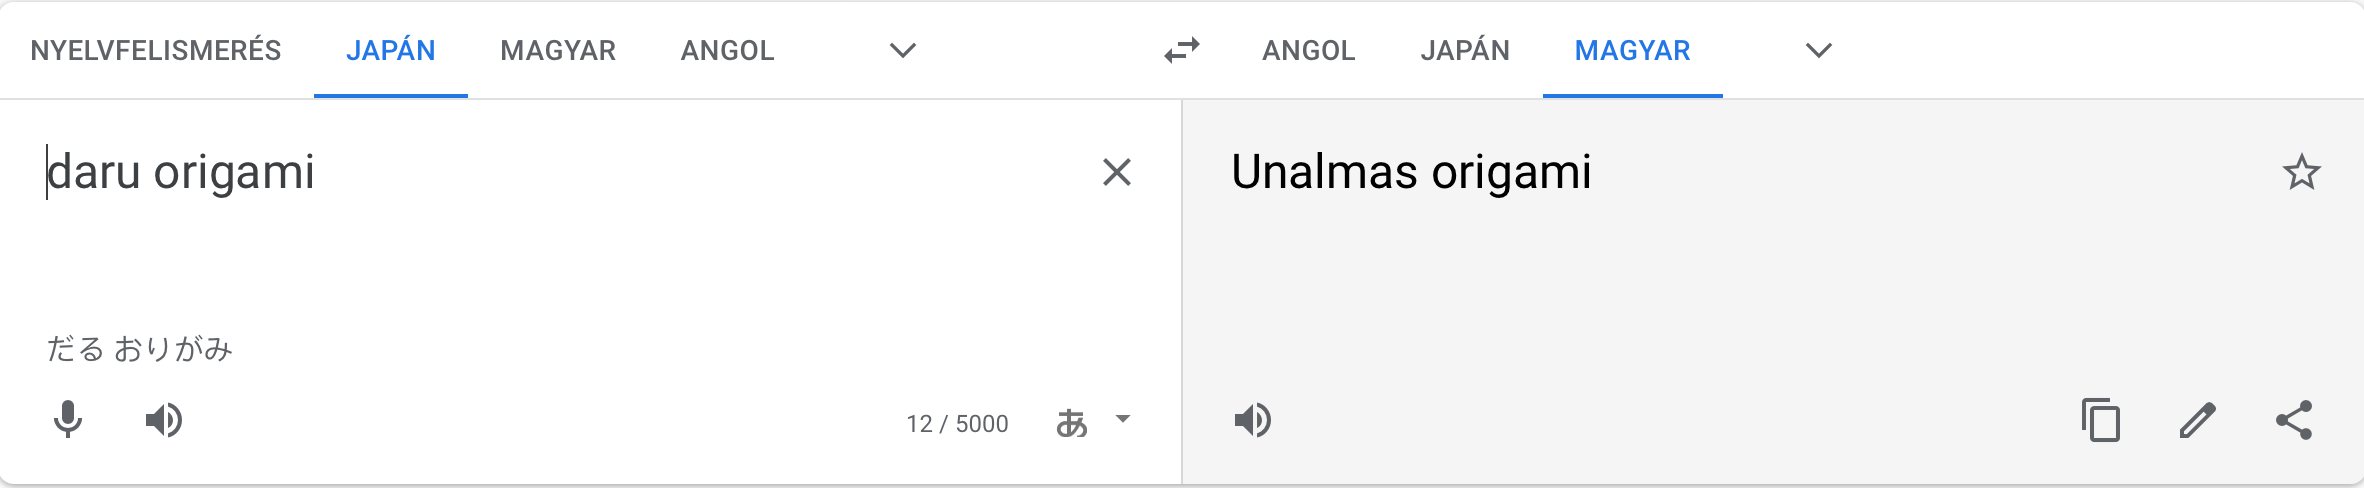
Task: Copy the translation to clipboard
Action: (x=2101, y=420)
